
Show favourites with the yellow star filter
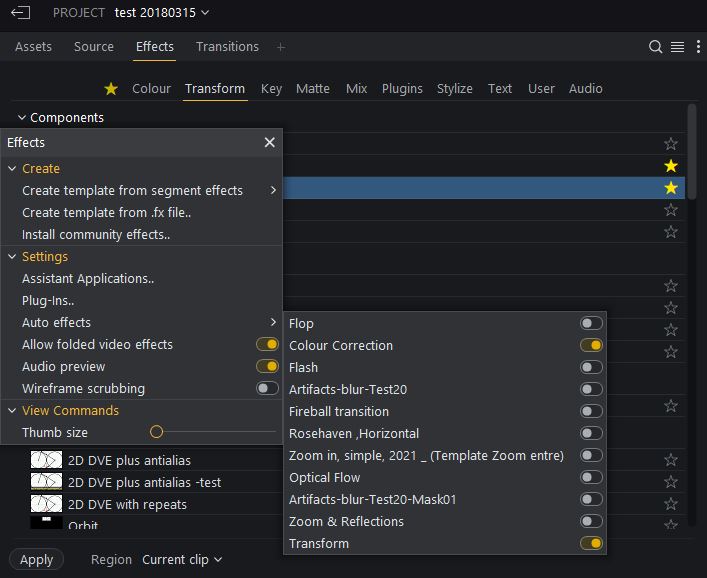click(x=111, y=88)
